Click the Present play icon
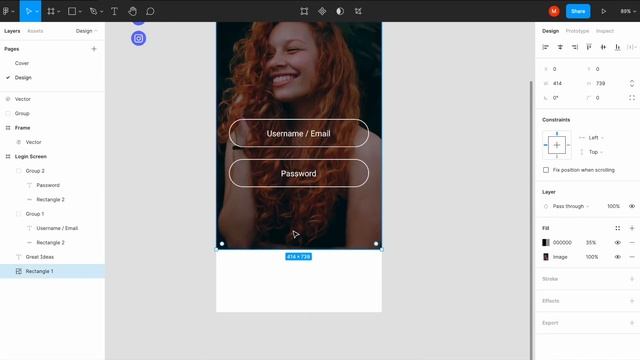 click(x=603, y=11)
